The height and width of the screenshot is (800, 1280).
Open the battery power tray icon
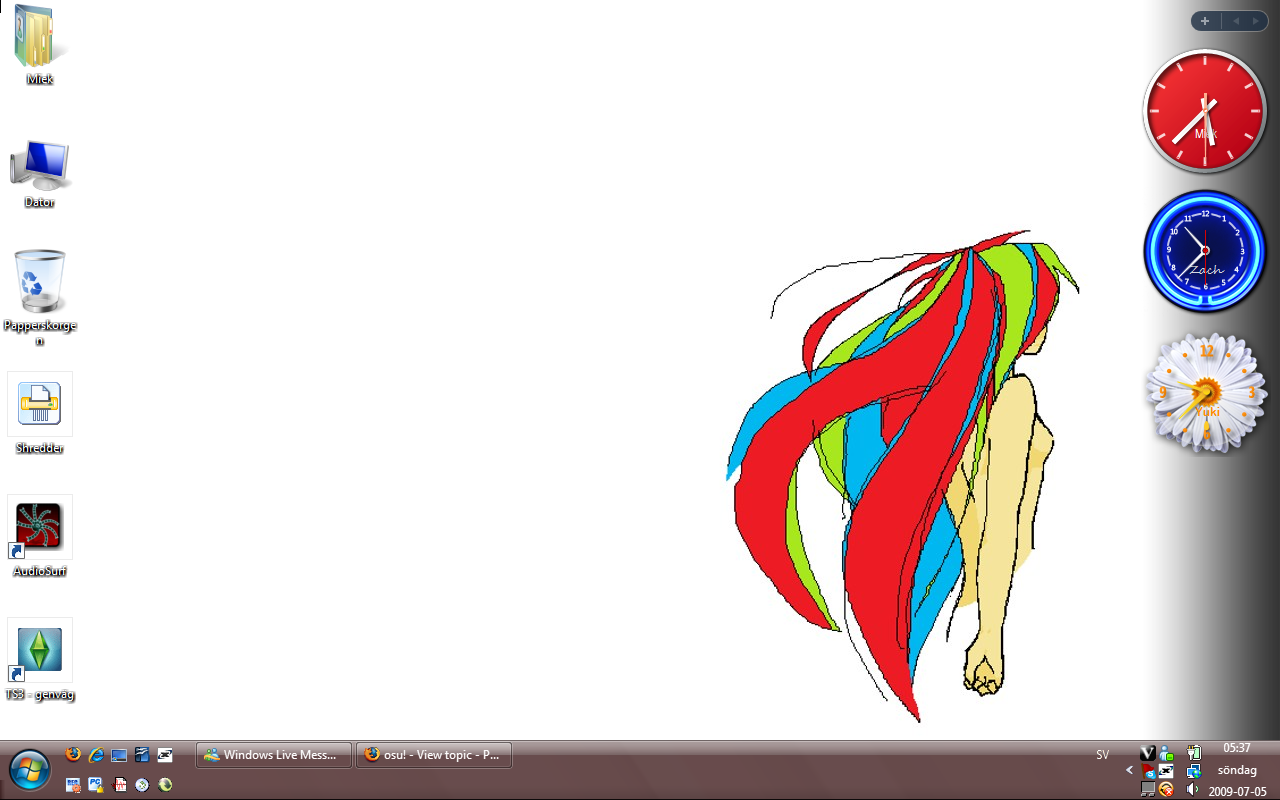point(1194,752)
